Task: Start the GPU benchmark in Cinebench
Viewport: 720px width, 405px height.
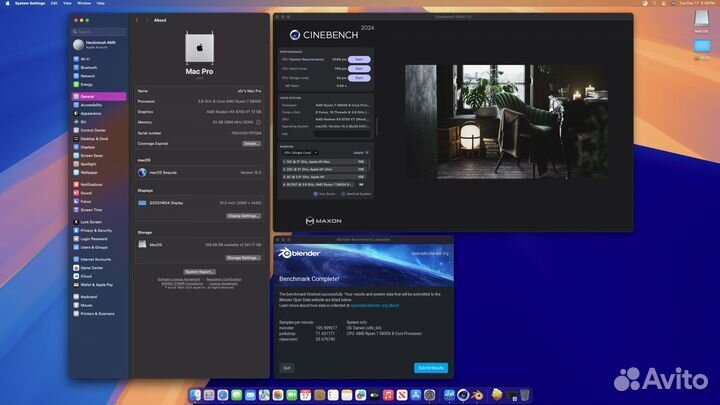Action: pos(359,60)
